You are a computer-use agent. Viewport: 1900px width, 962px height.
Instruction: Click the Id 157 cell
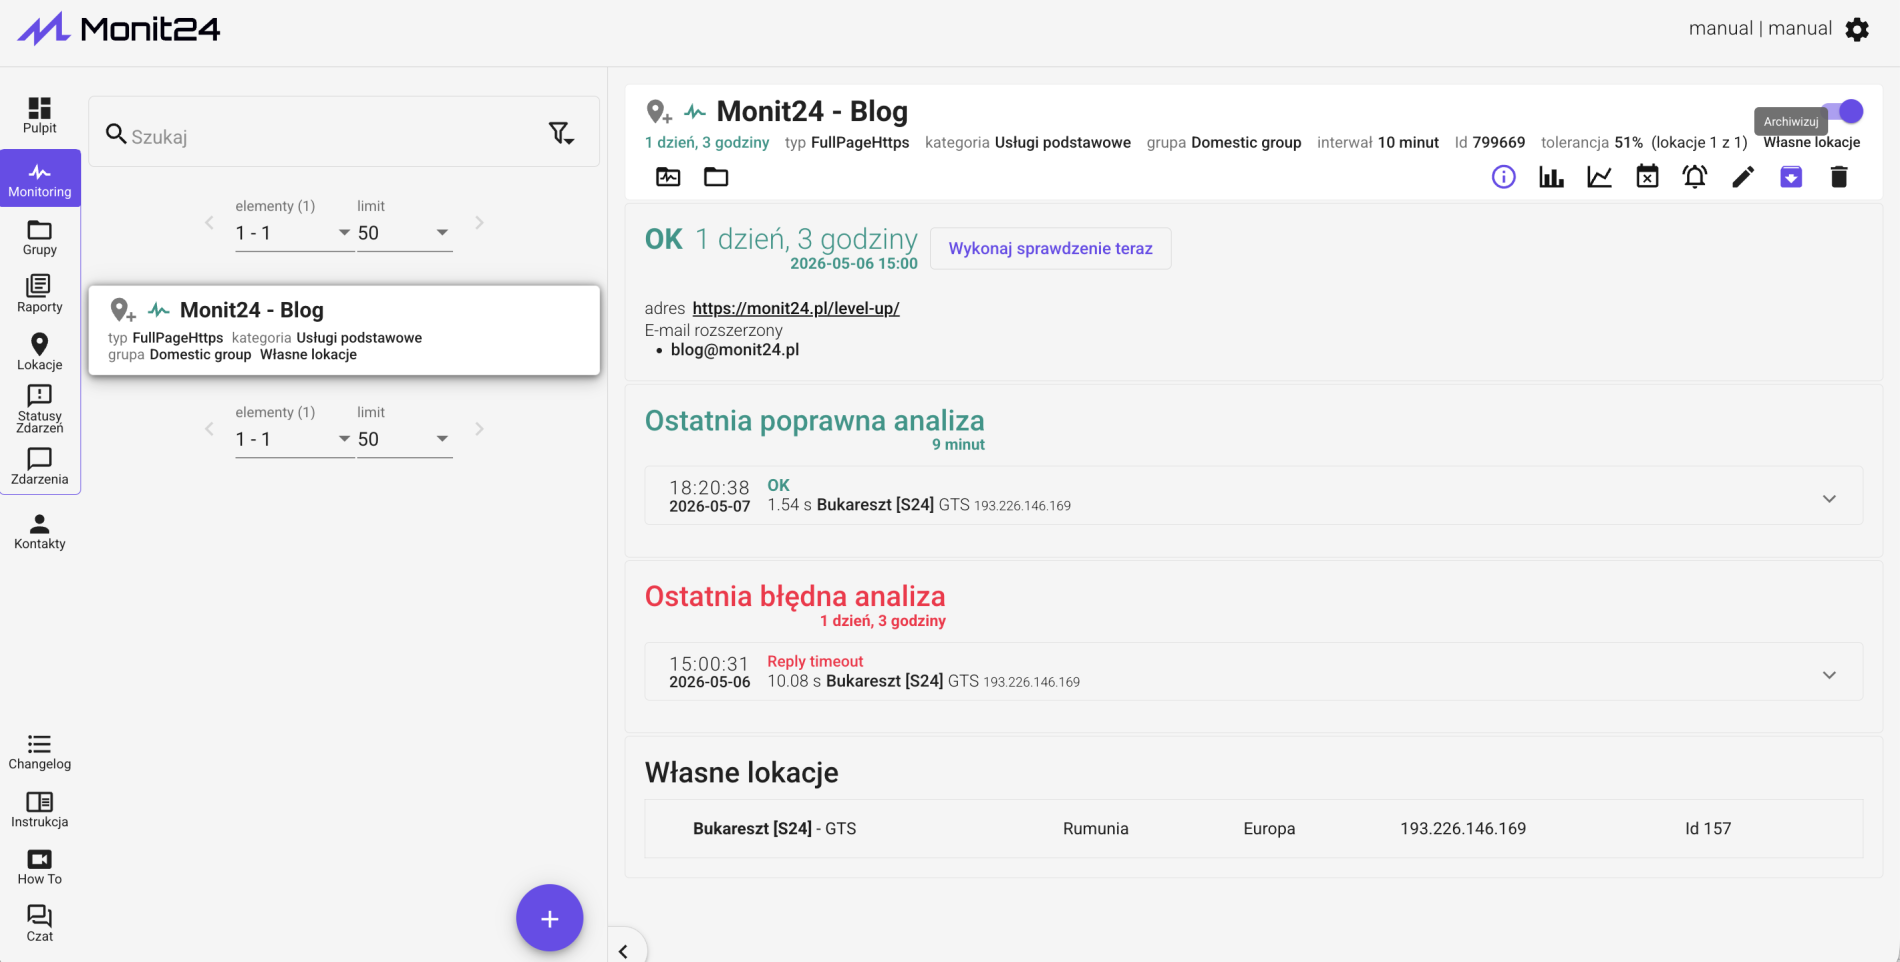(1708, 829)
